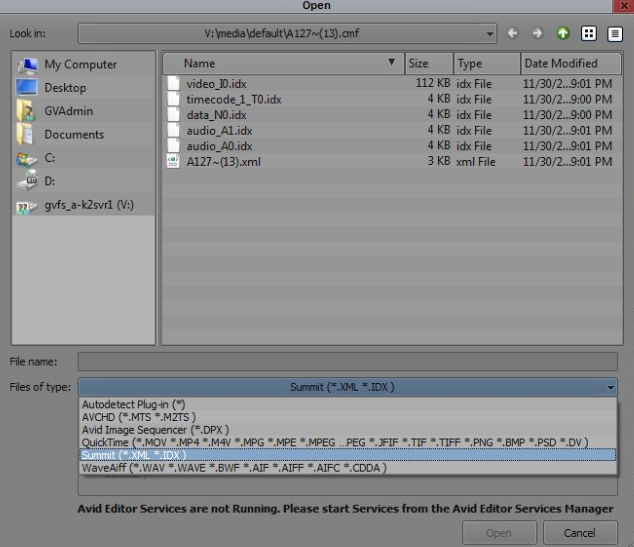Click the 3 KB size cell
This screenshot has width=634, height=547.
(439, 161)
